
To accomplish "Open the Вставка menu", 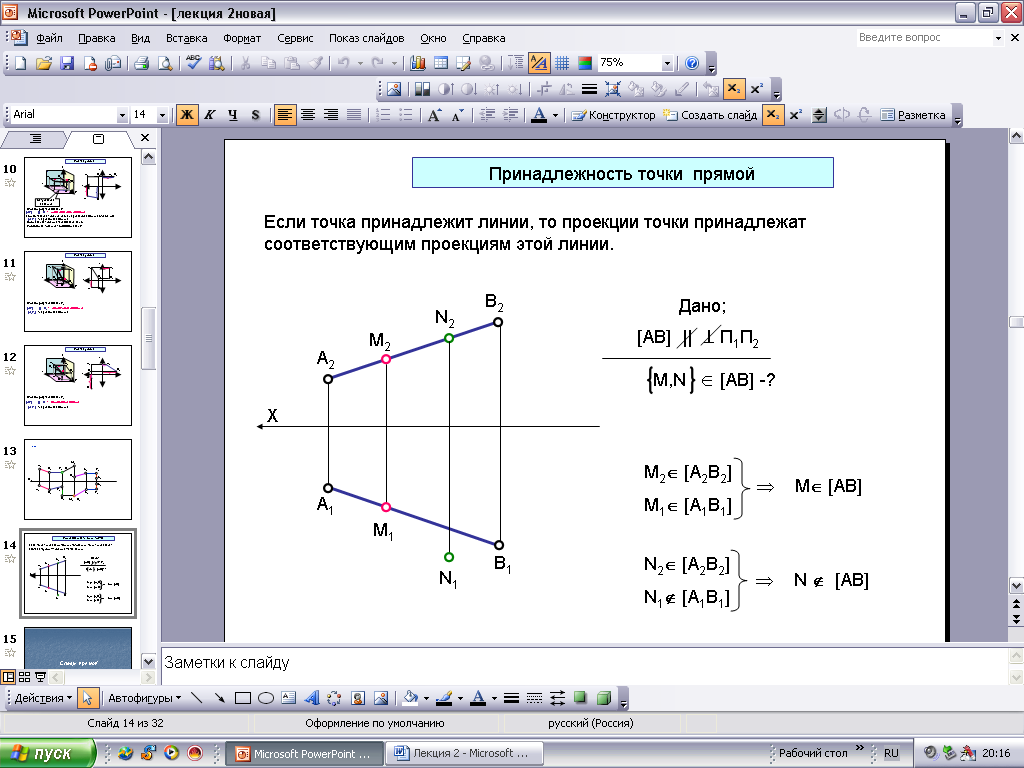I will [186, 38].
